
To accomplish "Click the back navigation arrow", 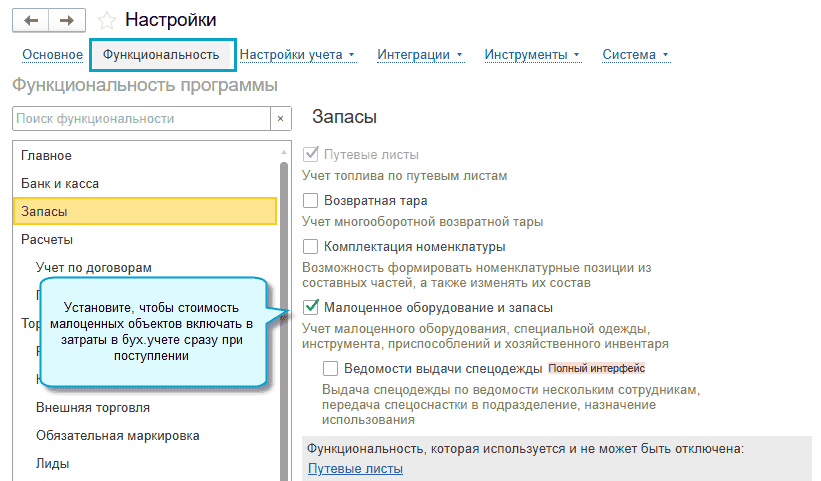I will click(30, 21).
